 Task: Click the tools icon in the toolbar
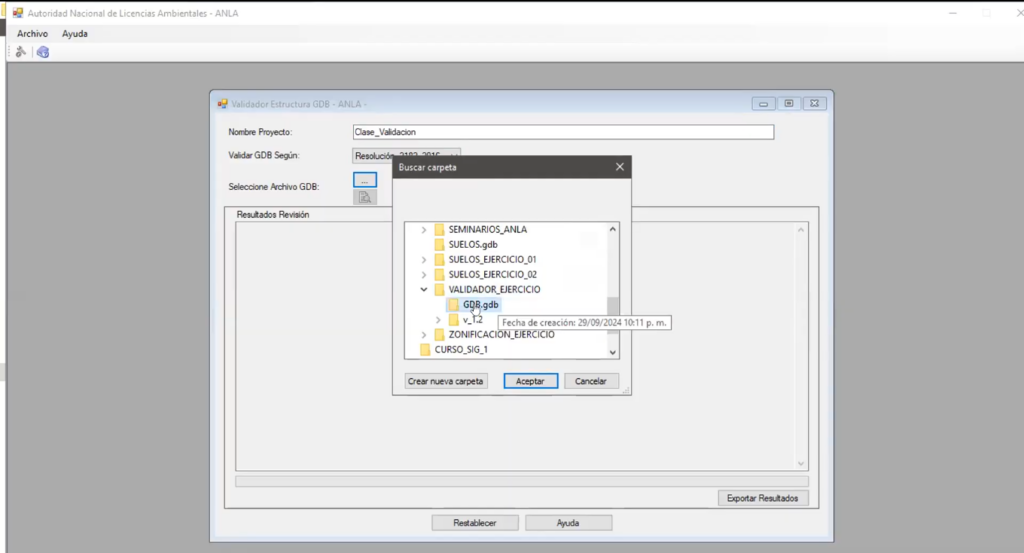pyautogui.click(x=20, y=52)
